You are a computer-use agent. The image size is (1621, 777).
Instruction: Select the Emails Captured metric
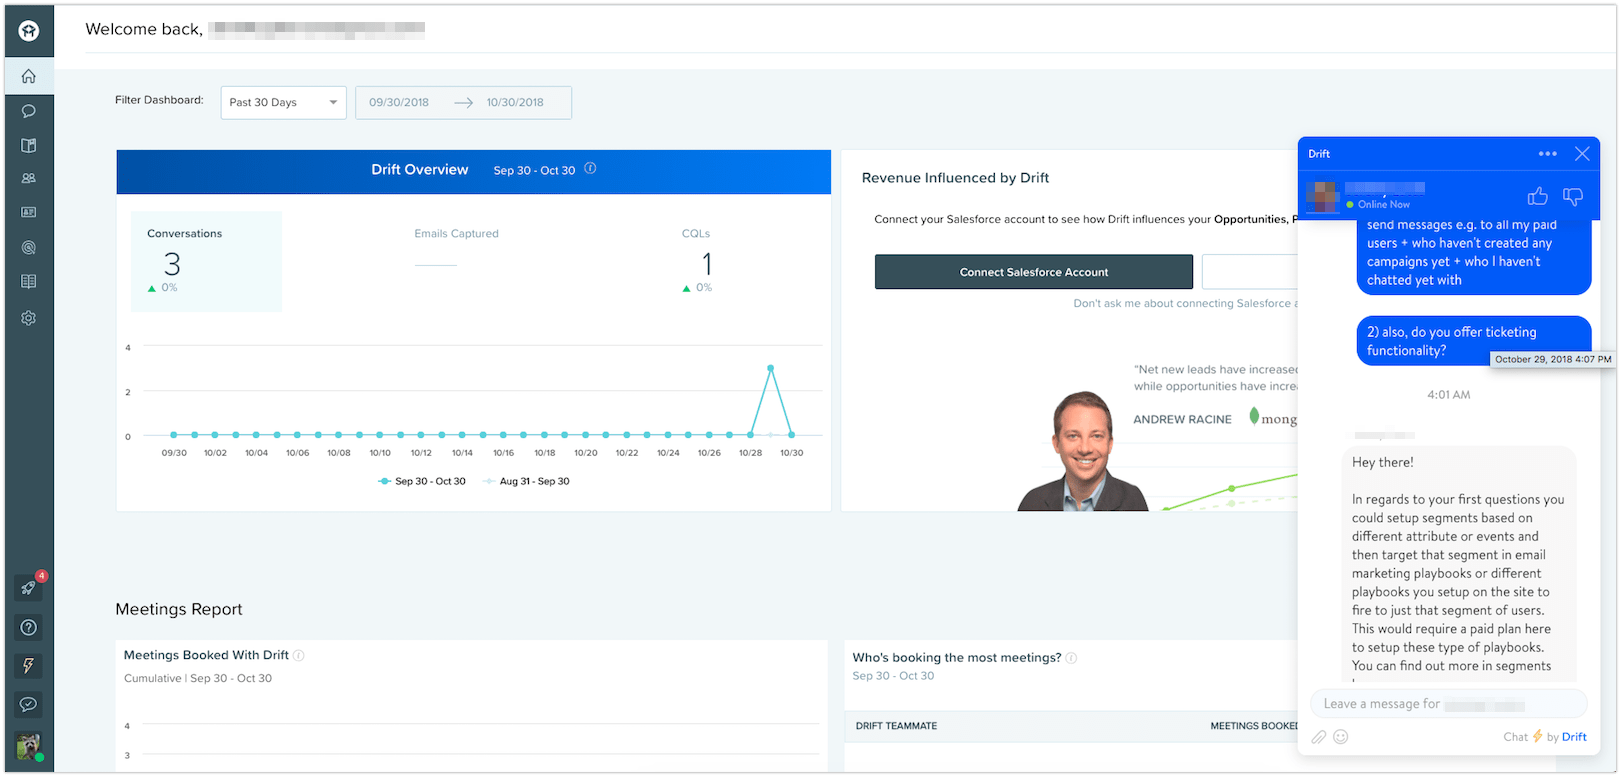[456, 250]
